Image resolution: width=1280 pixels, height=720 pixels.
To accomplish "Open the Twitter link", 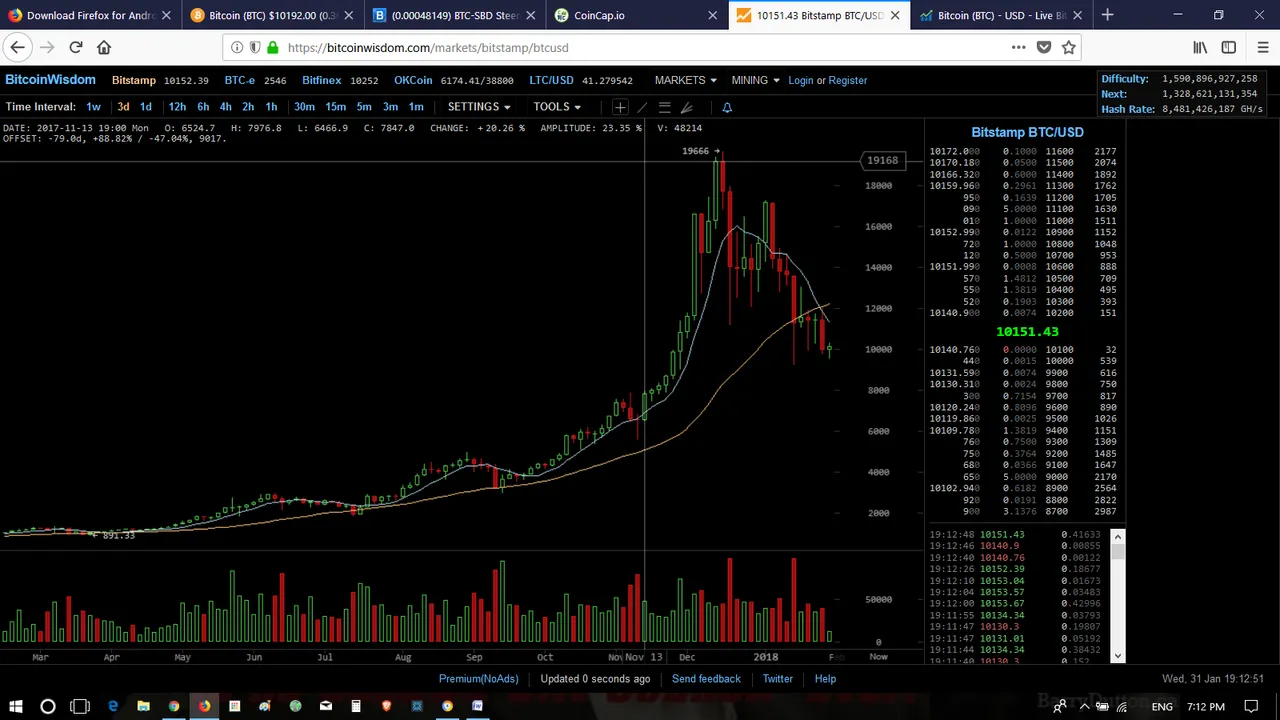I will coord(777,679).
